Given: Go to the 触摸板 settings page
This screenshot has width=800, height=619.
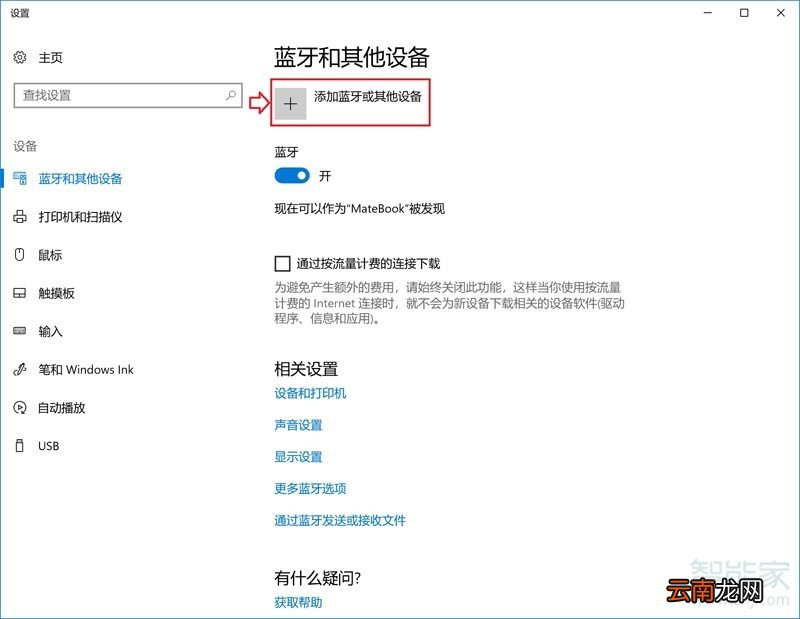Looking at the screenshot, I should (x=56, y=293).
